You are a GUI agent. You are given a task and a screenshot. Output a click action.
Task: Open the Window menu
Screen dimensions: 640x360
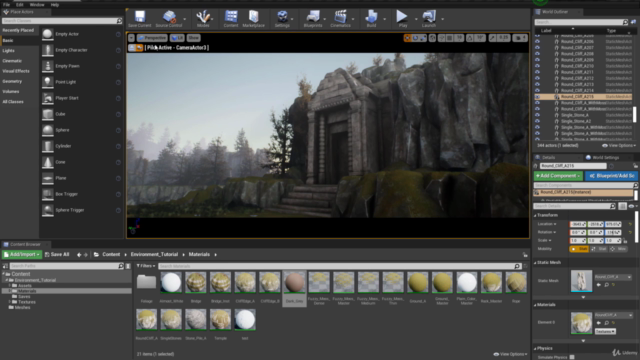pos(37,4)
